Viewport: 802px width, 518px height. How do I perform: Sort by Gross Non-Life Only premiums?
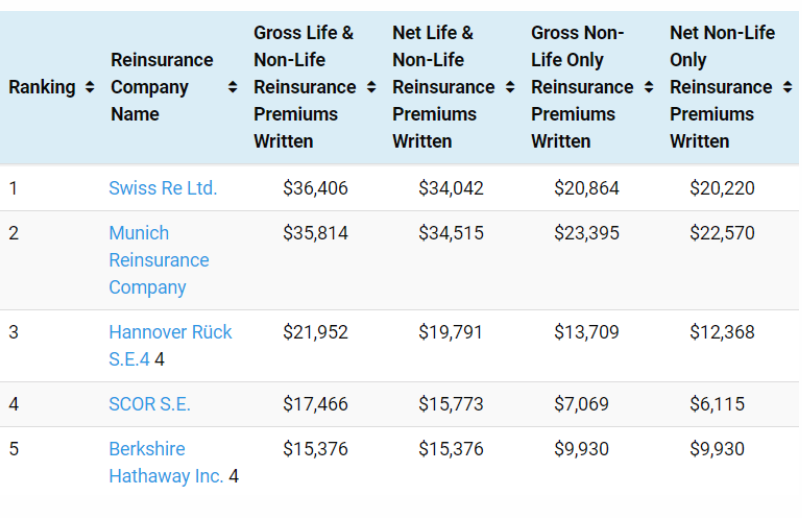click(649, 88)
